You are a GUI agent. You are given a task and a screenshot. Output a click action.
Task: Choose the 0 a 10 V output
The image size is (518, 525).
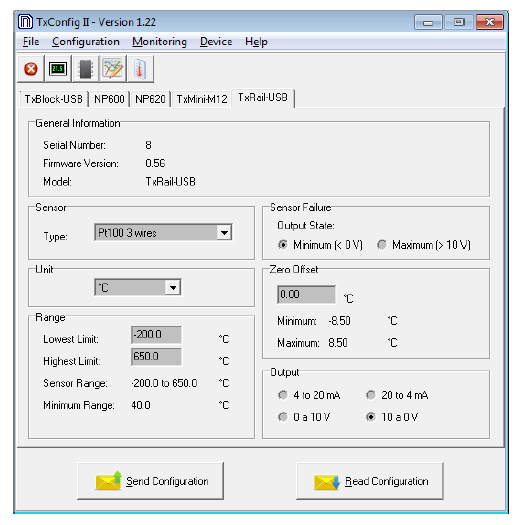point(304,417)
